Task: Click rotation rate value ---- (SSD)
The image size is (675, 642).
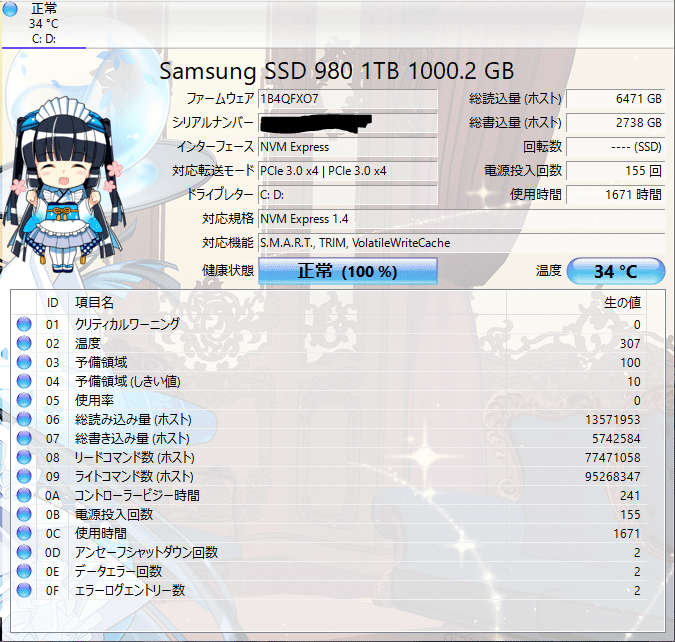Action: pos(616,147)
